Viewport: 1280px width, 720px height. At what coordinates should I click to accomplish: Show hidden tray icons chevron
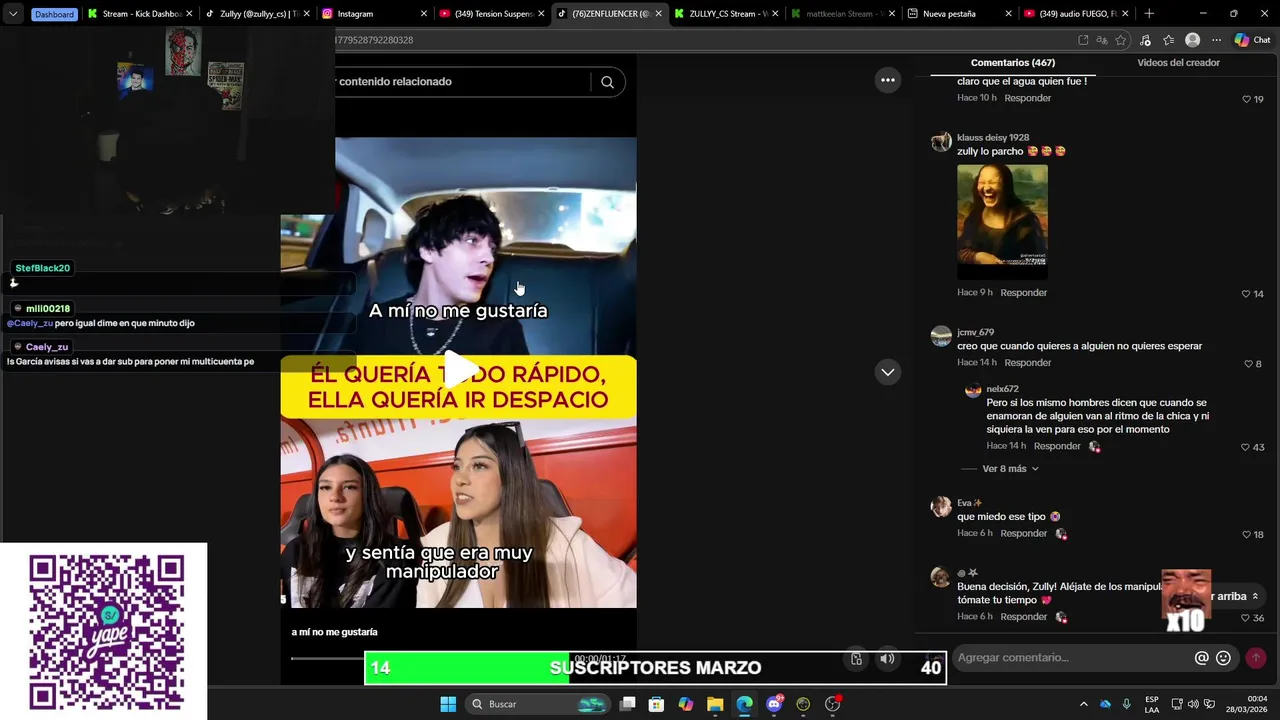tap(1083, 704)
